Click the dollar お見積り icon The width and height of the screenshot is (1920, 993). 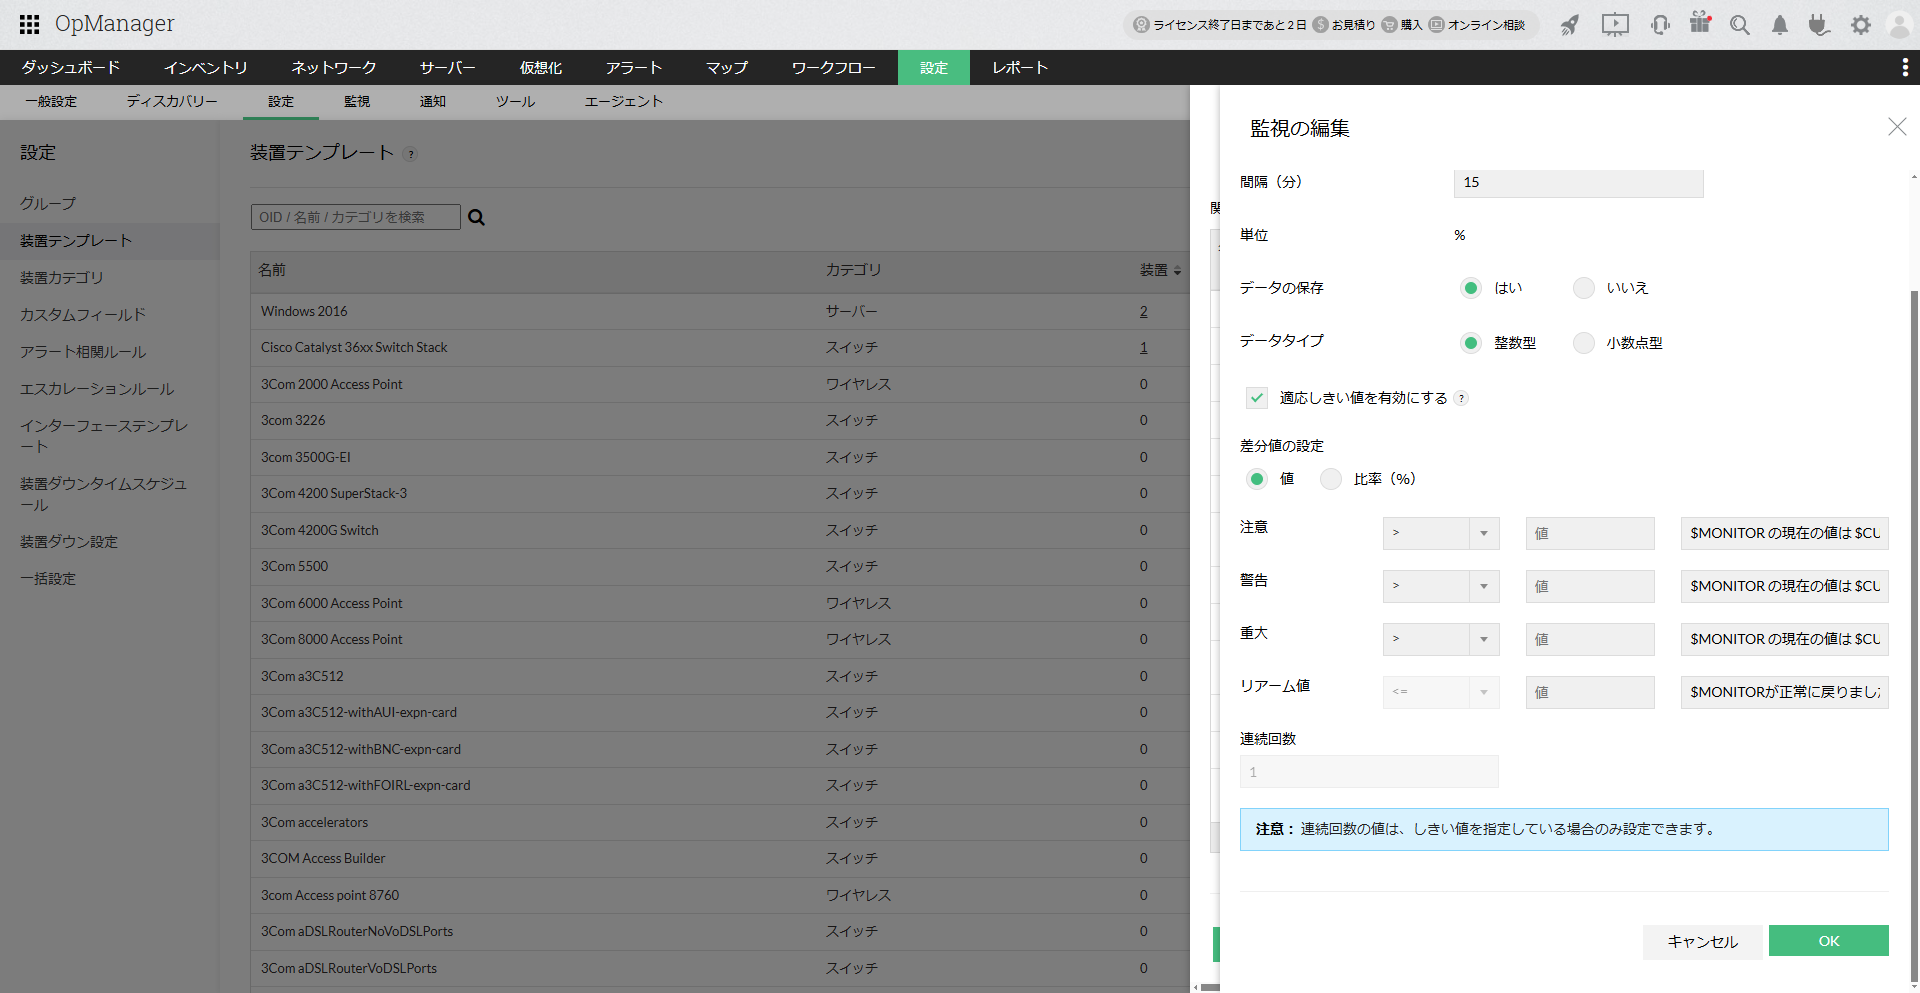1321,25
